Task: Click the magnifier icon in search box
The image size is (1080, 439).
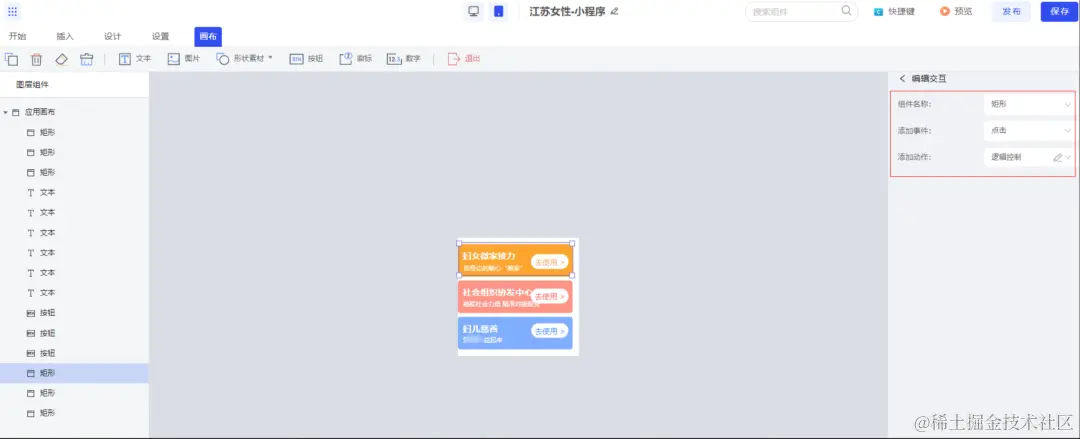Action: (x=847, y=11)
